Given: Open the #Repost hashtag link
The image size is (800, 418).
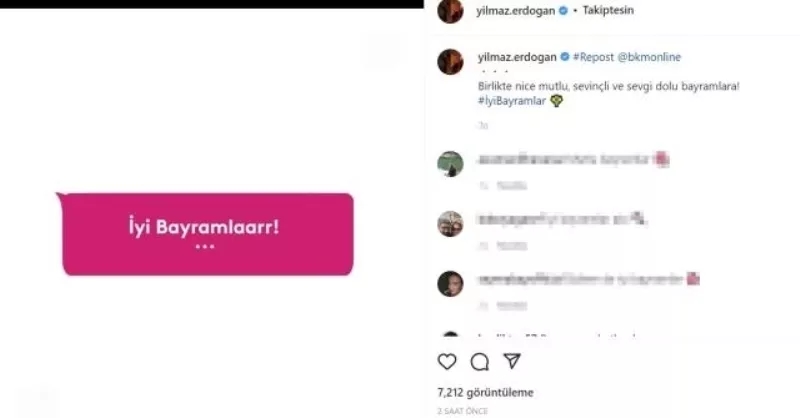Looking at the screenshot, I should coord(593,57).
